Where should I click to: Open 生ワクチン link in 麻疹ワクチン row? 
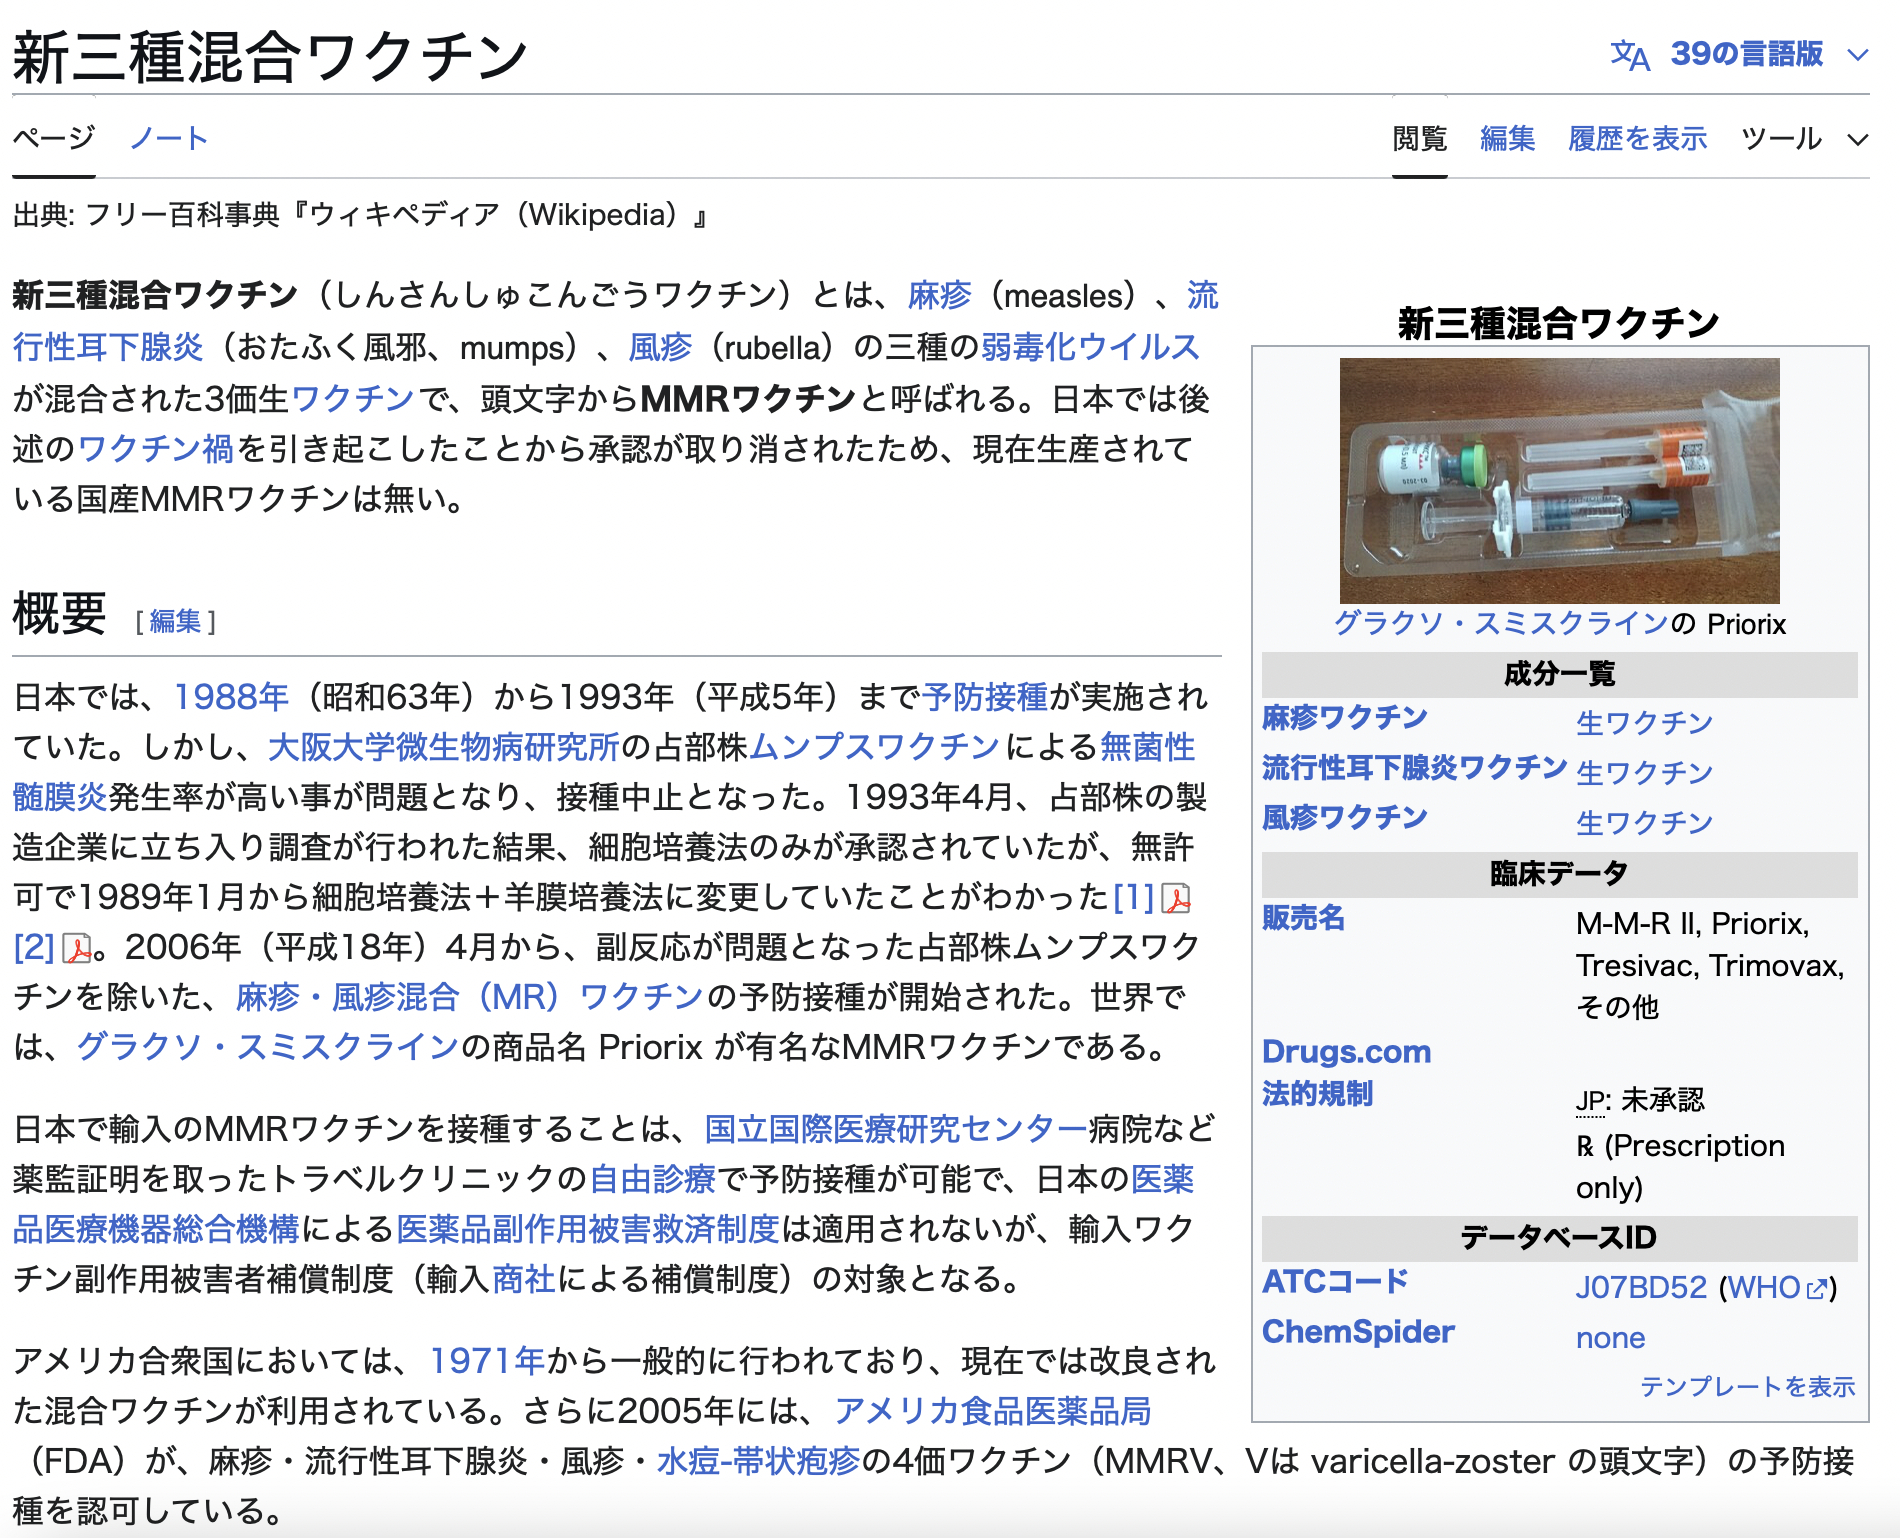tap(1644, 723)
